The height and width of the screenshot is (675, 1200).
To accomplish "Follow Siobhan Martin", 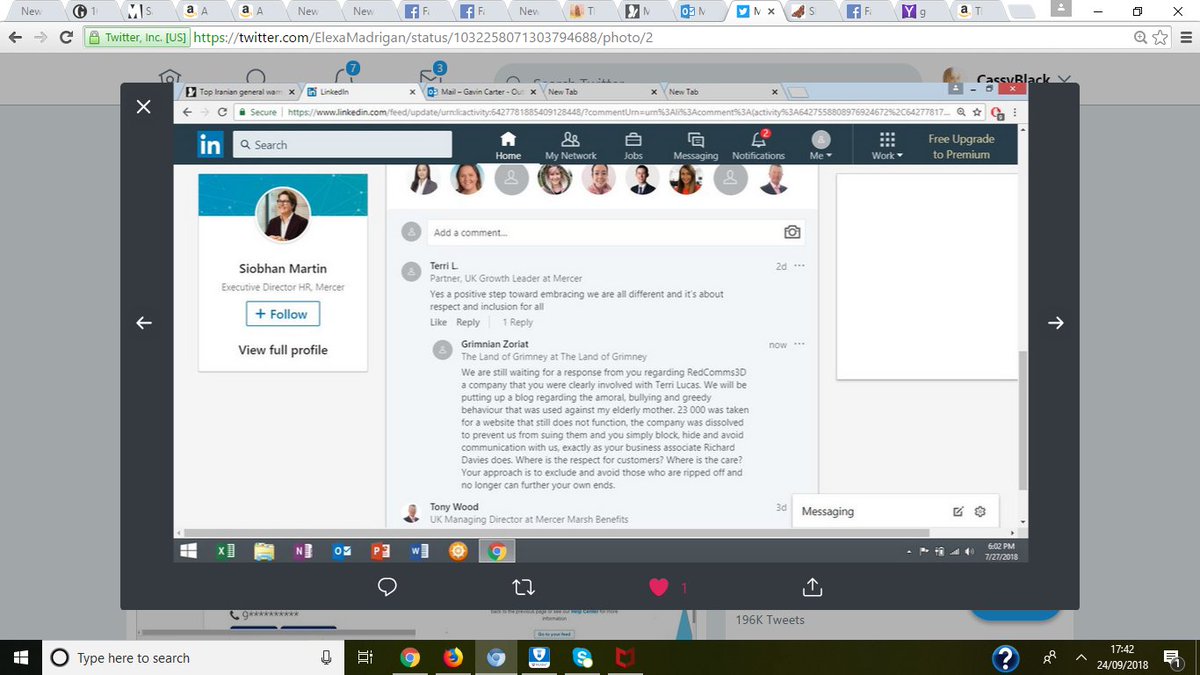I will click(x=283, y=314).
